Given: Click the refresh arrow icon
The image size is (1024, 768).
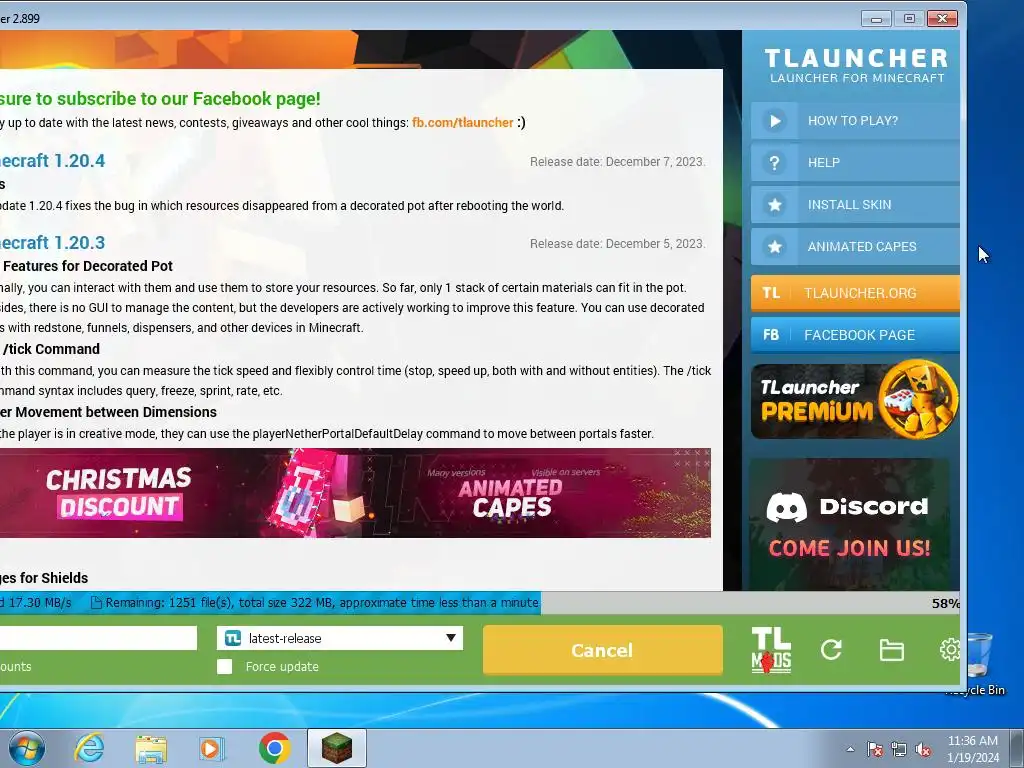Looking at the screenshot, I should coord(831,649).
